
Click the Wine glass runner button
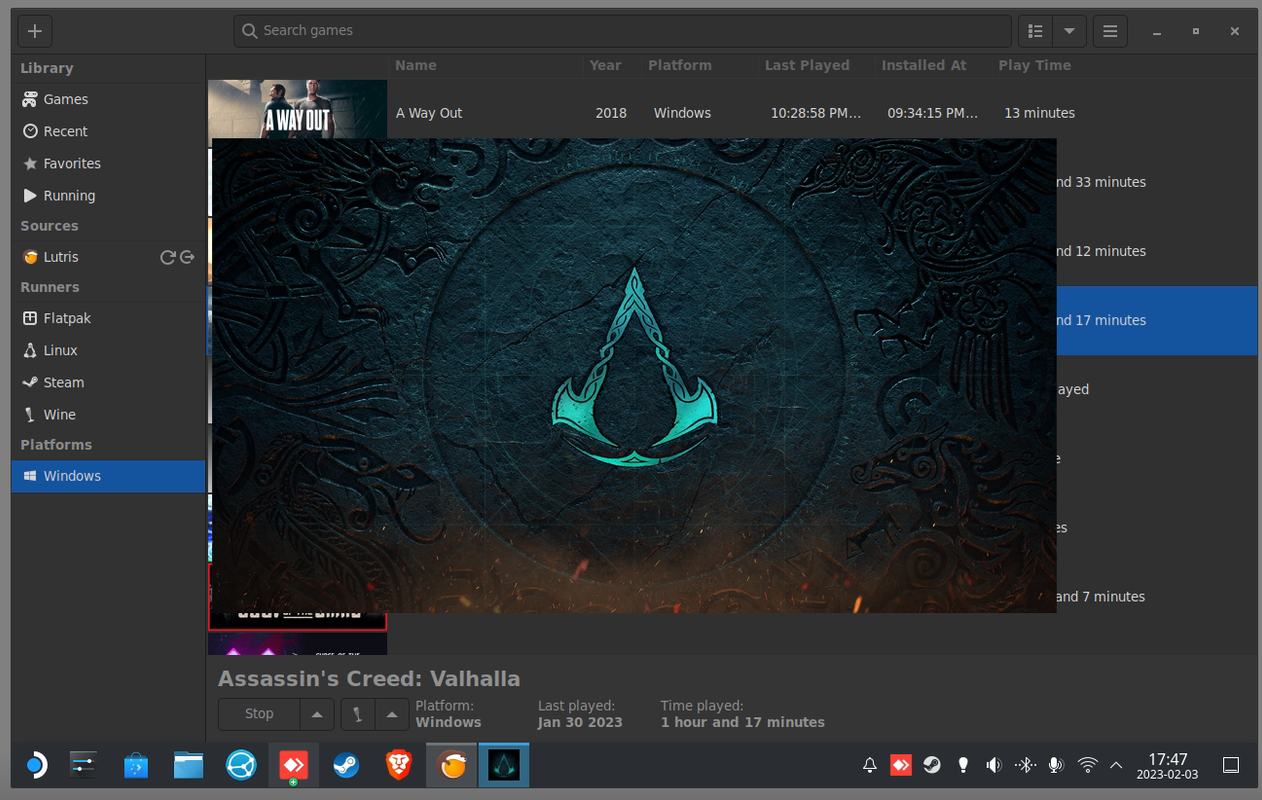tap(358, 714)
